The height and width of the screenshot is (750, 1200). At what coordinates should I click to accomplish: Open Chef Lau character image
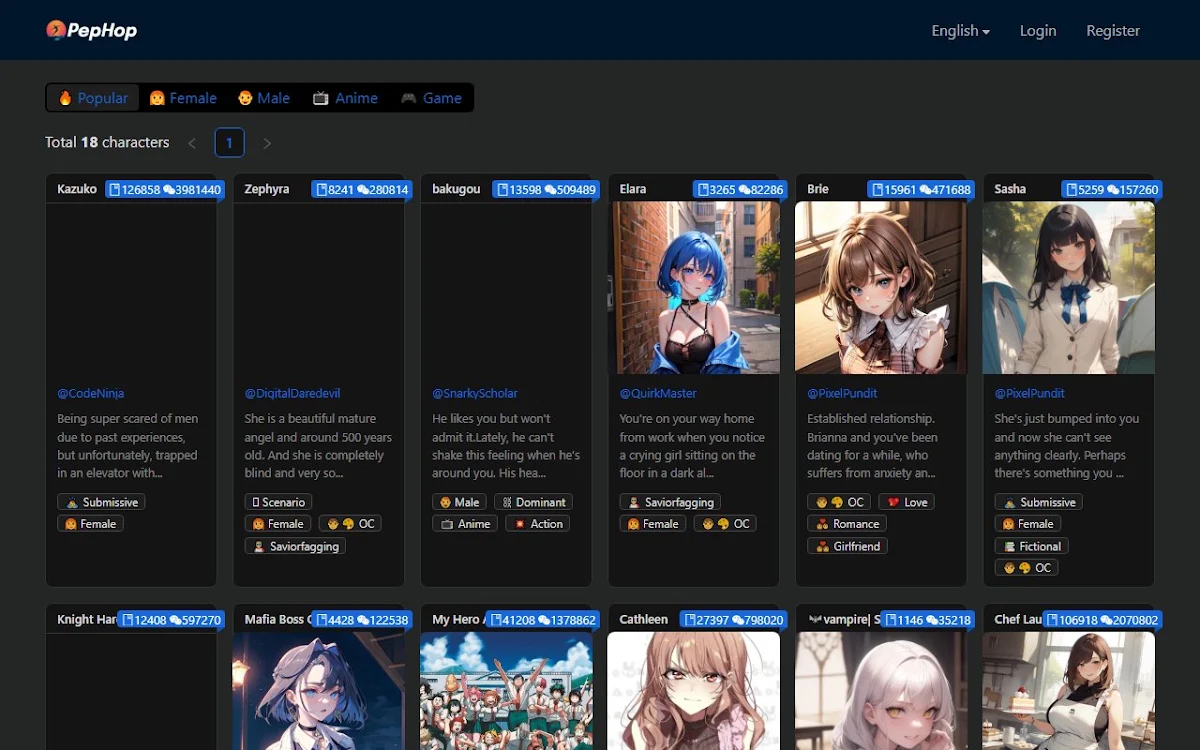tap(1069, 691)
